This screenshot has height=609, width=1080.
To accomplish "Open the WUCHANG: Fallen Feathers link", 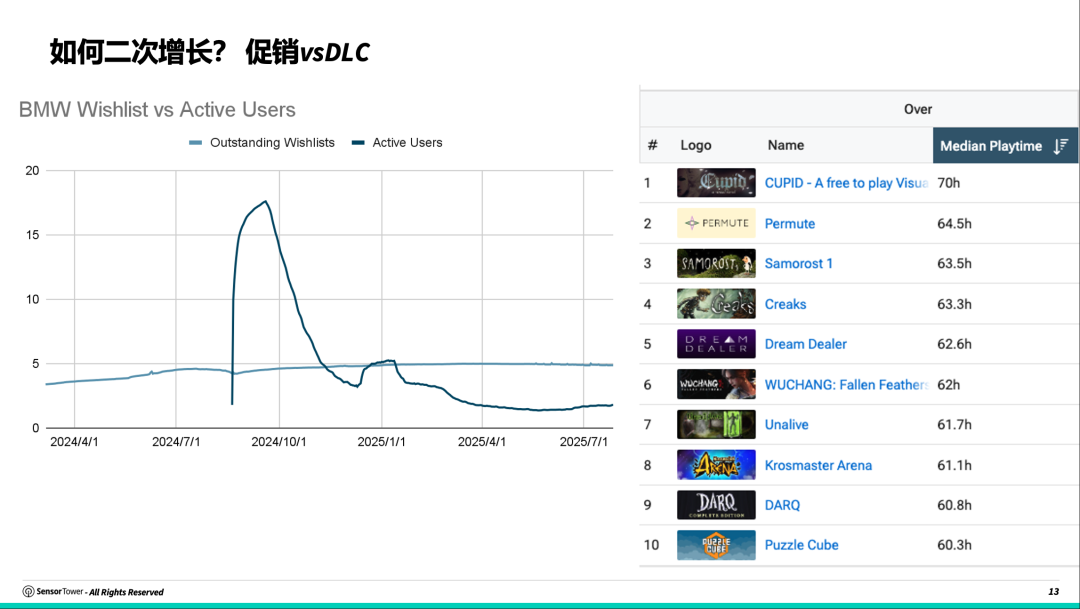I will 847,384.
